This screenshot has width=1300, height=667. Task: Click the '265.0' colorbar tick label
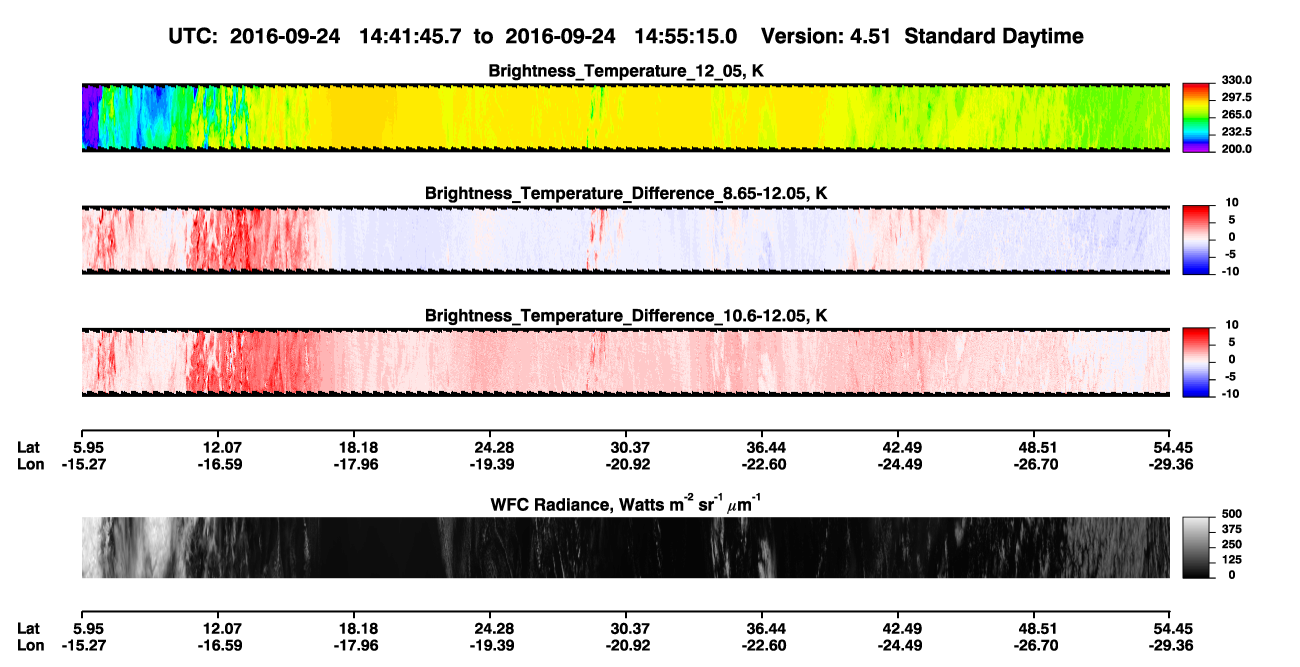pos(1237,114)
